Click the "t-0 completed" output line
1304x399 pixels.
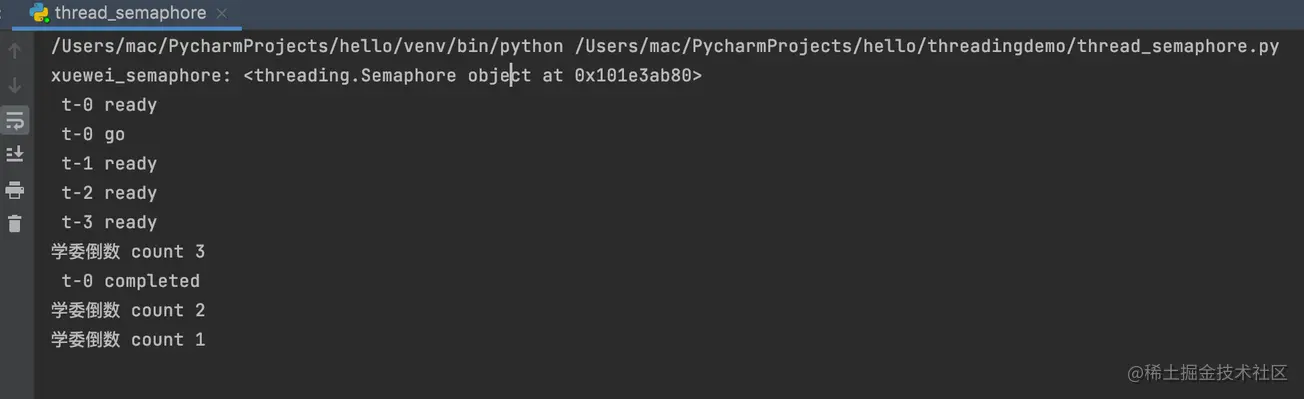pyautogui.click(x=130, y=281)
